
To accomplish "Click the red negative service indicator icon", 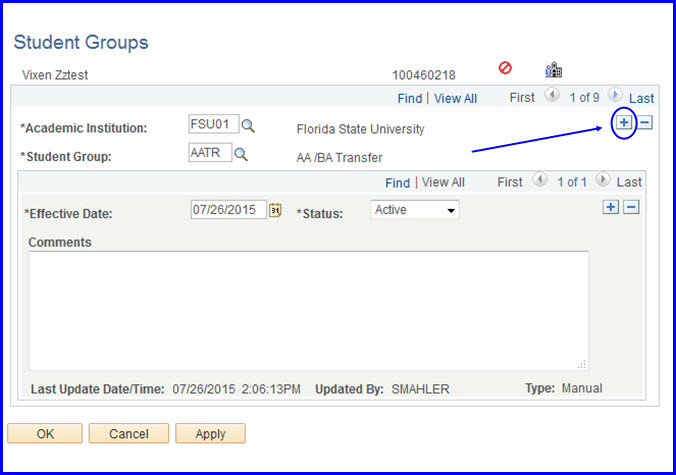I will click(x=505, y=68).
